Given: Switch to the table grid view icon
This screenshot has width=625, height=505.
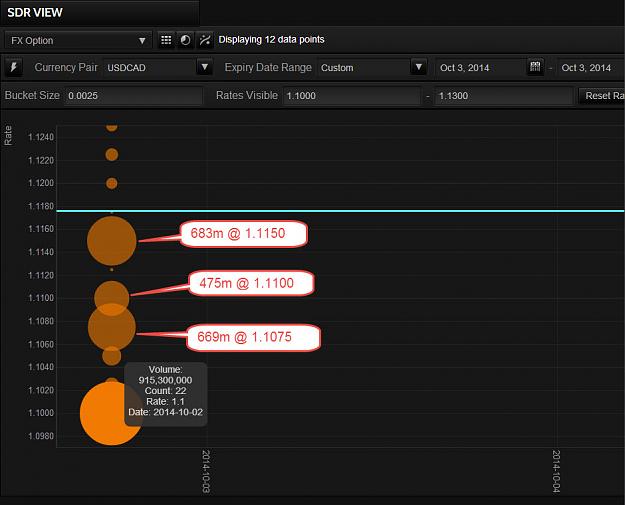Looking at the screenshot, I should 166,40.
